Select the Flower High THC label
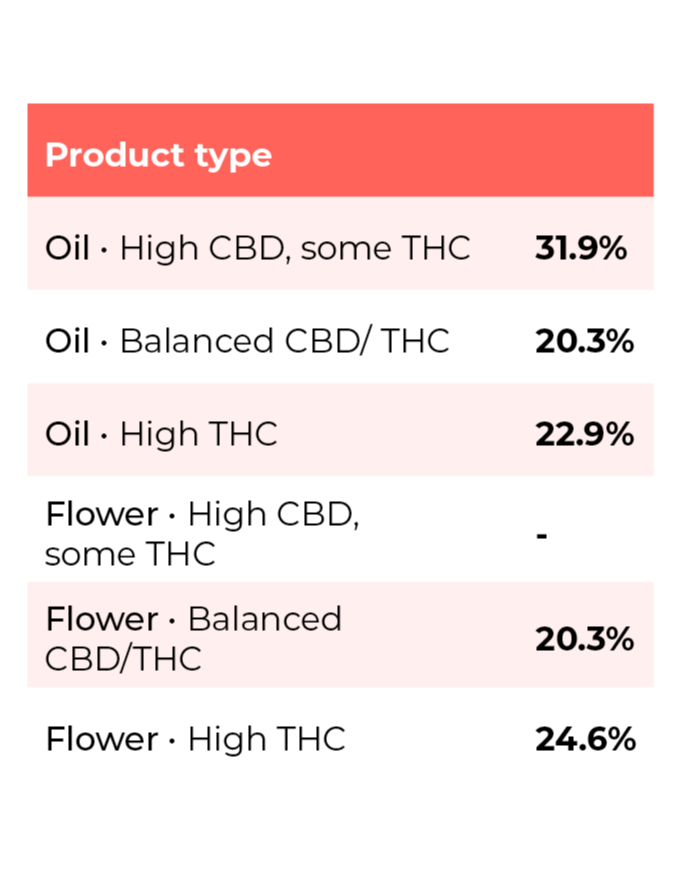This screenshot has height=889, width=685. [x=196, y=739]
